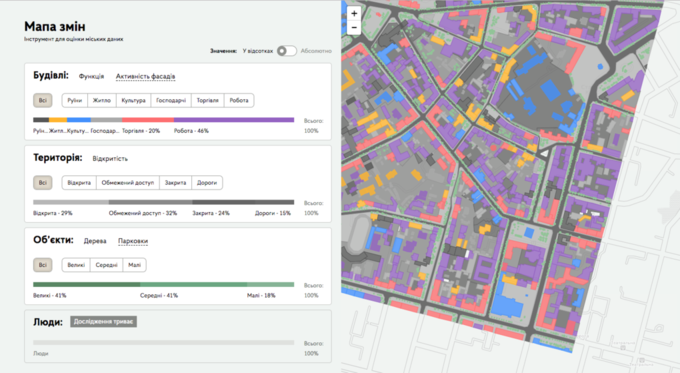Viewport: 680px width, 373px height.
Task: Select the Абсолютно label
Action: pyautogui.click(x=316, y=51)
